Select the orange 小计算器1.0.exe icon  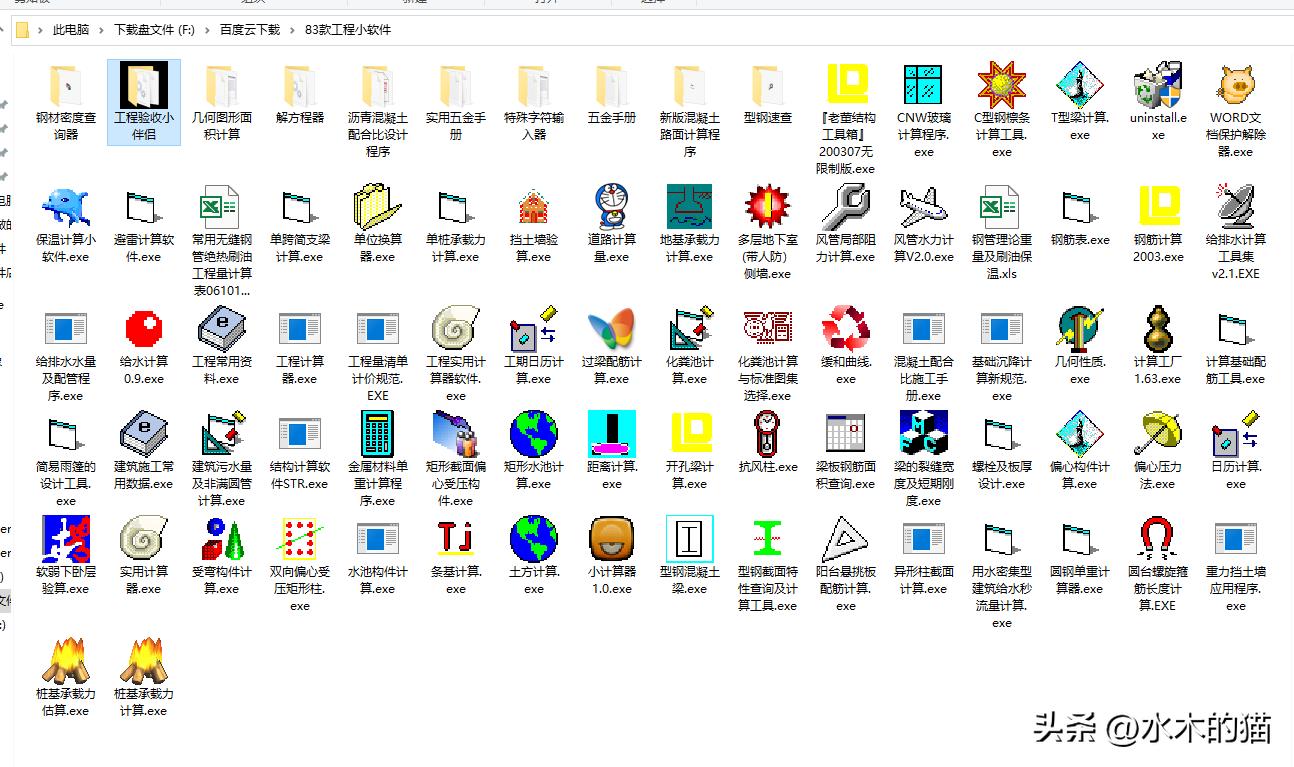pyautogui.click(x=611, y=540)
